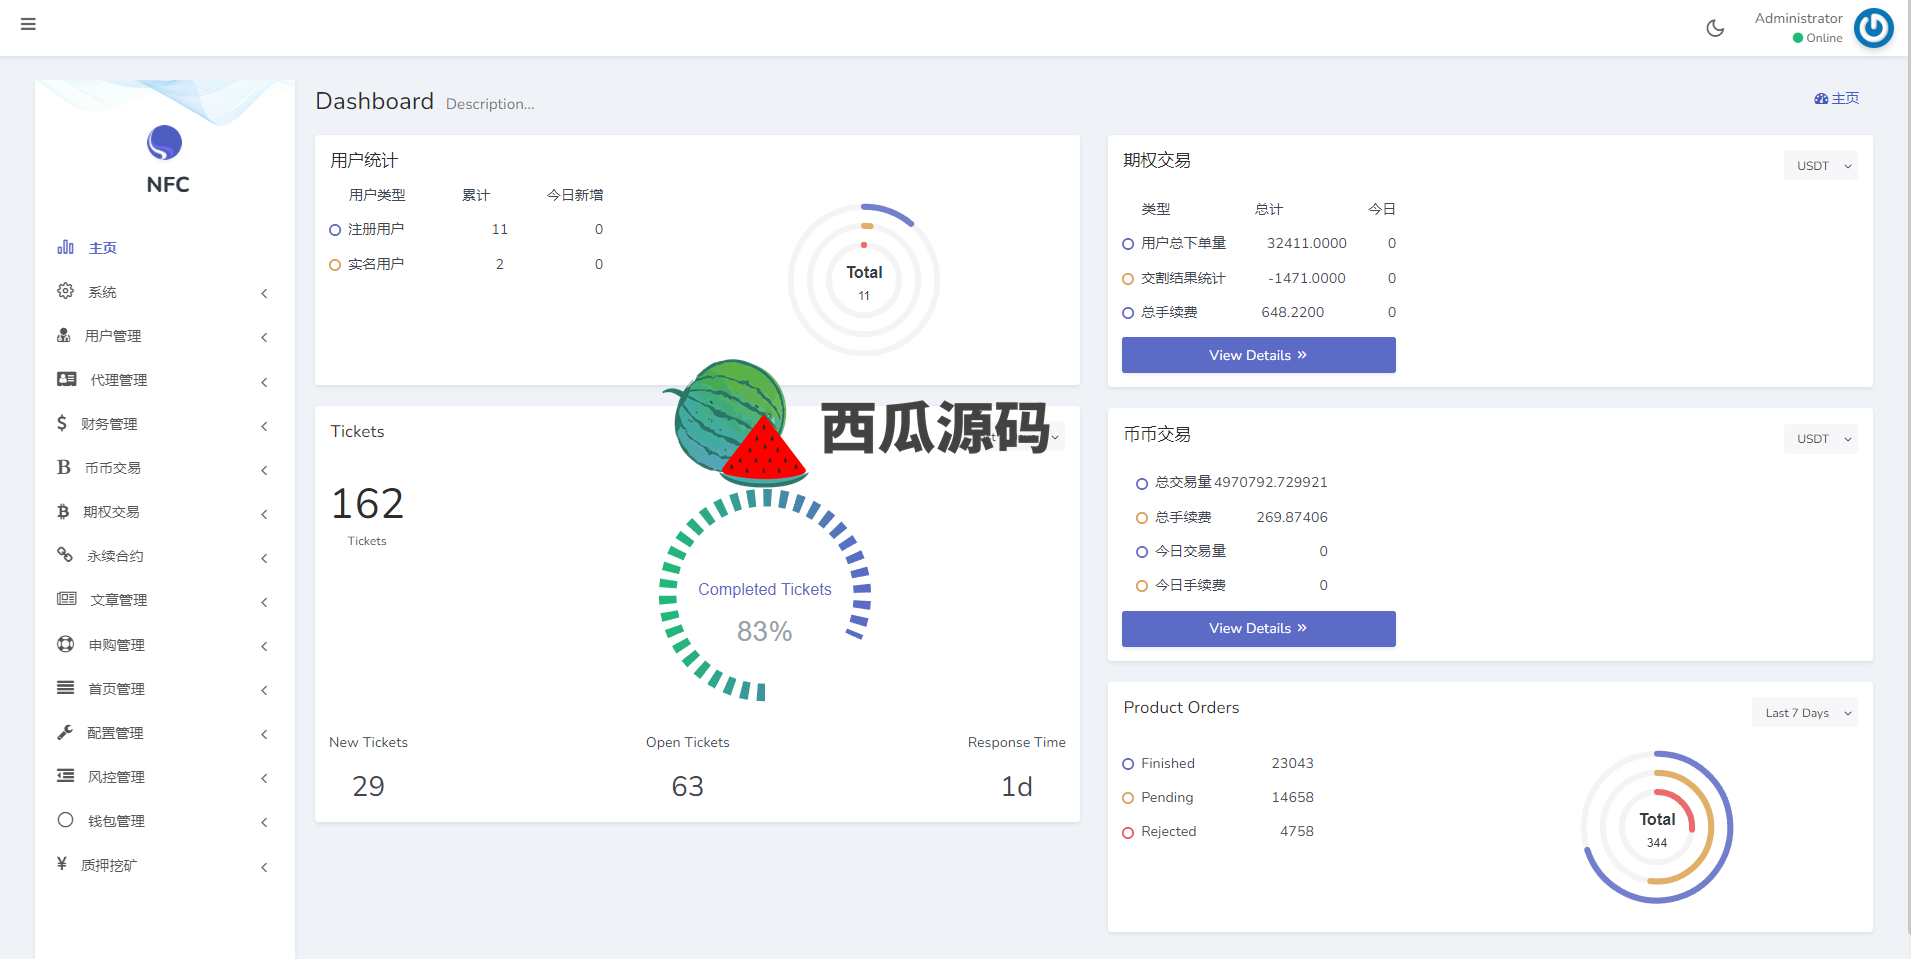Click the wrench icon next to 配置管理

pos(65,732)
